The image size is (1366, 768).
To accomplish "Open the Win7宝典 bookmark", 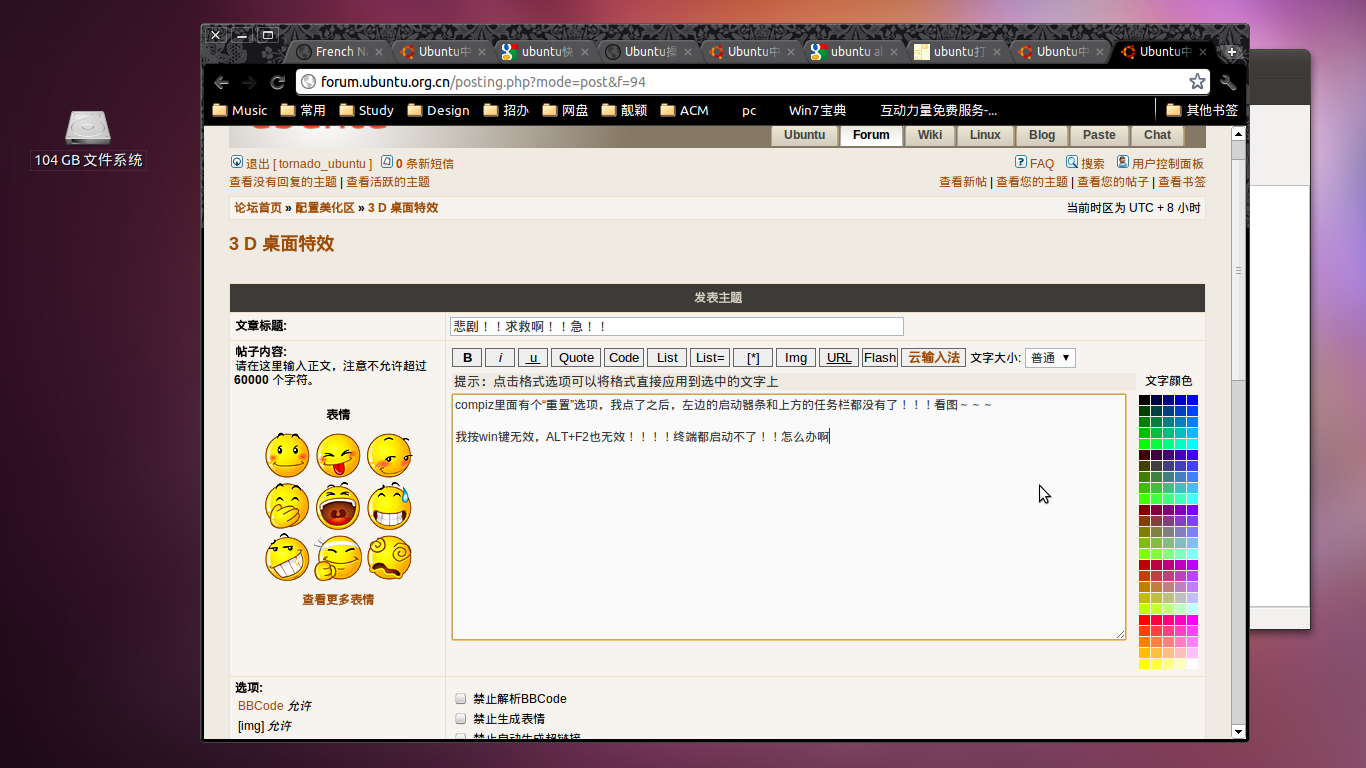I will 817,110.
